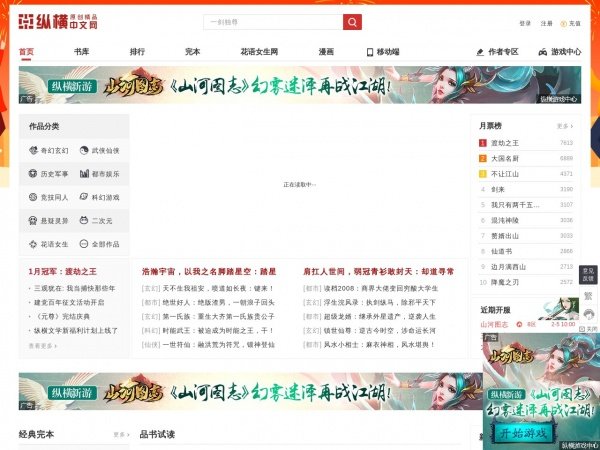Image resolution: width=600 pixels, height=450 pixels.
Task: Click the 登录 login link
Action: [525, 24]
